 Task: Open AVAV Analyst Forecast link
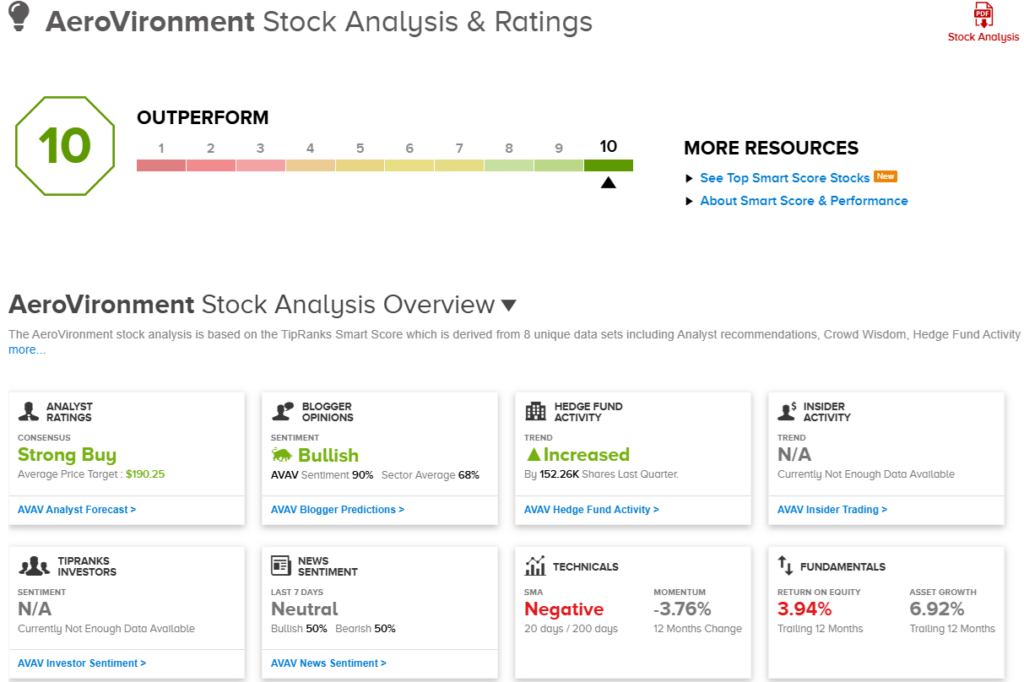[x=77, y=510]
